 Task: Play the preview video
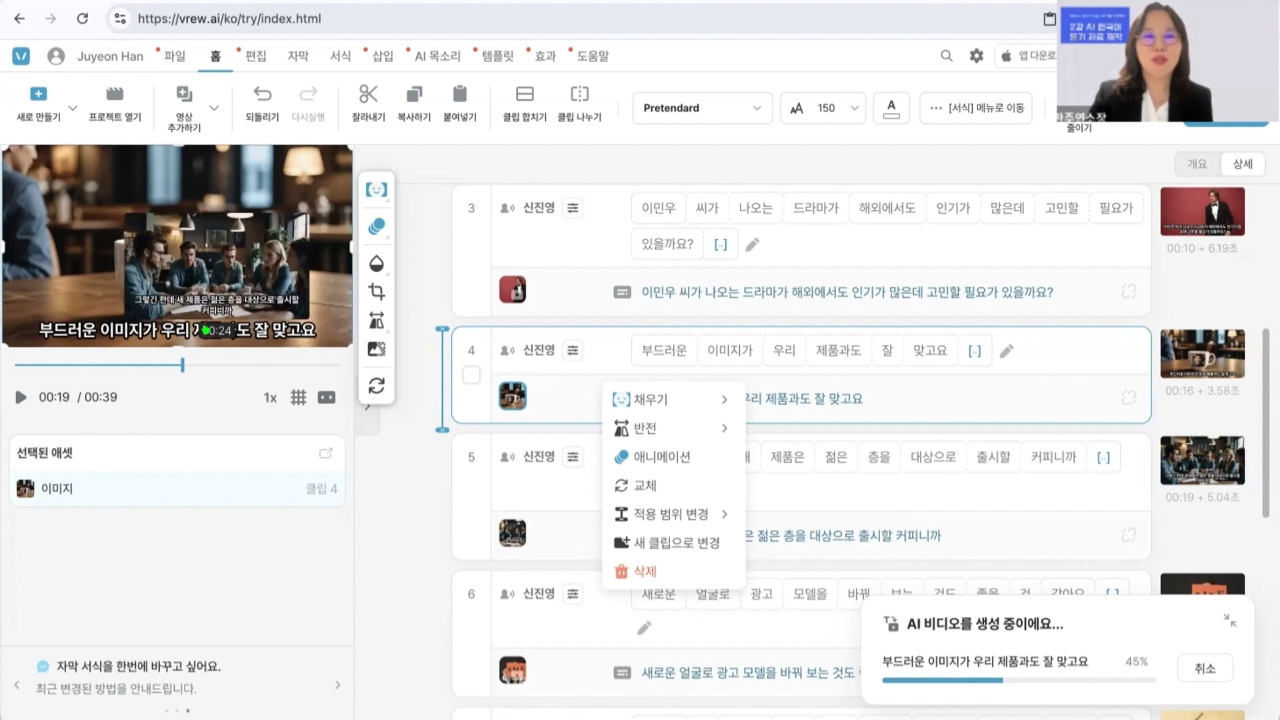[21, 397]
